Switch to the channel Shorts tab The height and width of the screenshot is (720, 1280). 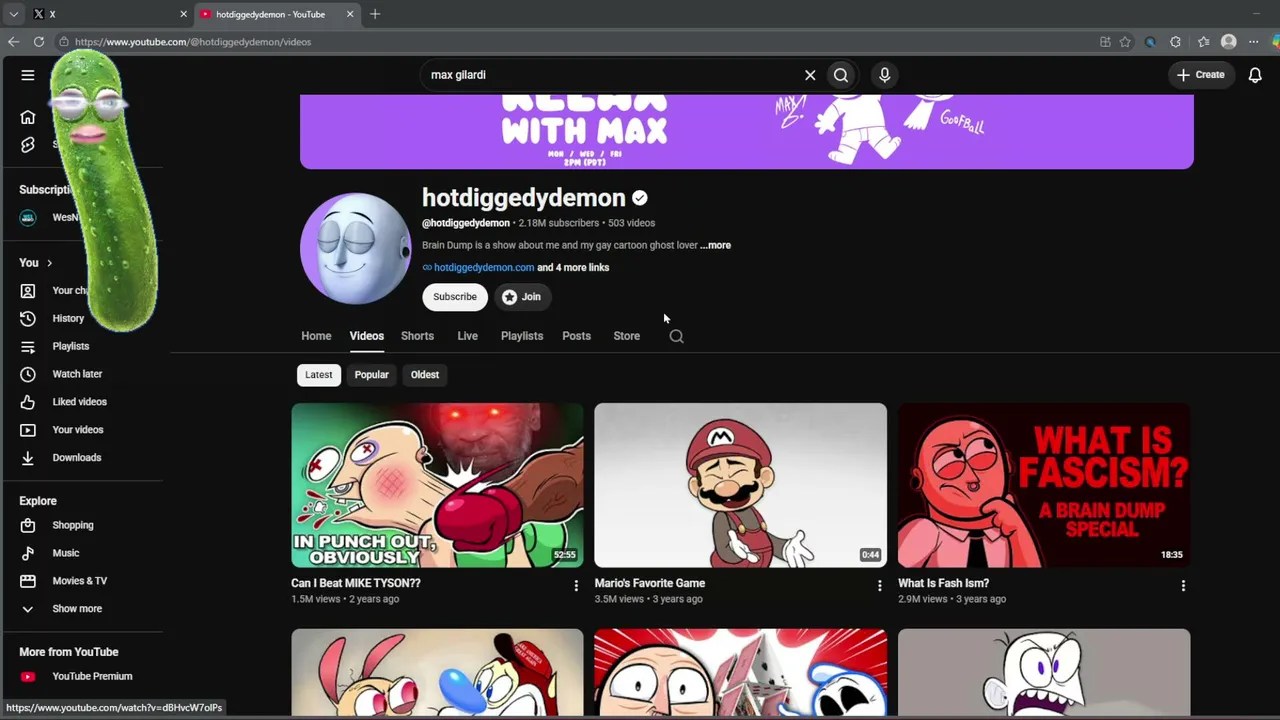417,336
